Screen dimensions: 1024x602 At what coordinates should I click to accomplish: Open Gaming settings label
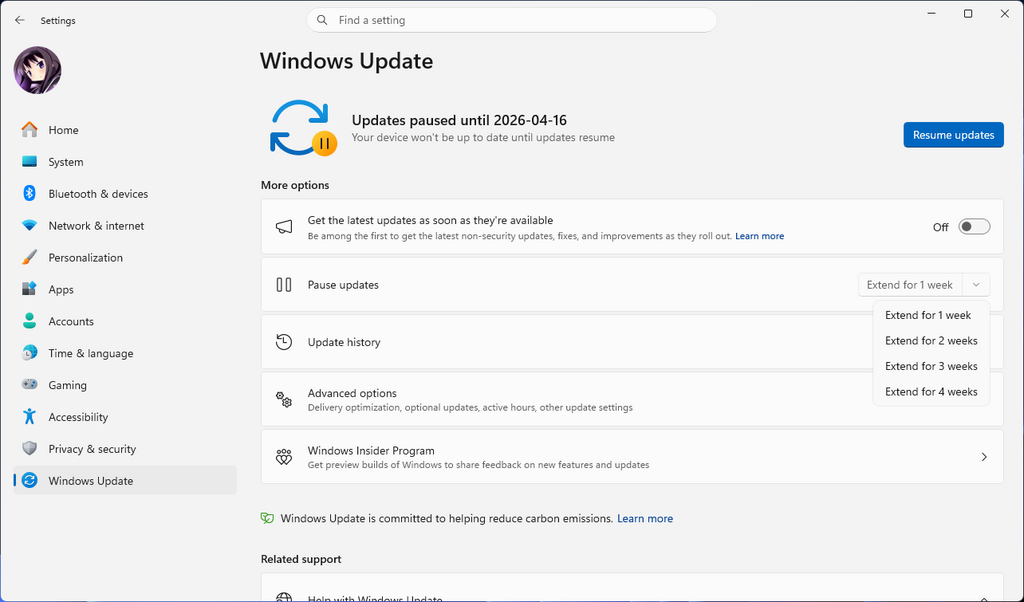[x=67, y=385]
